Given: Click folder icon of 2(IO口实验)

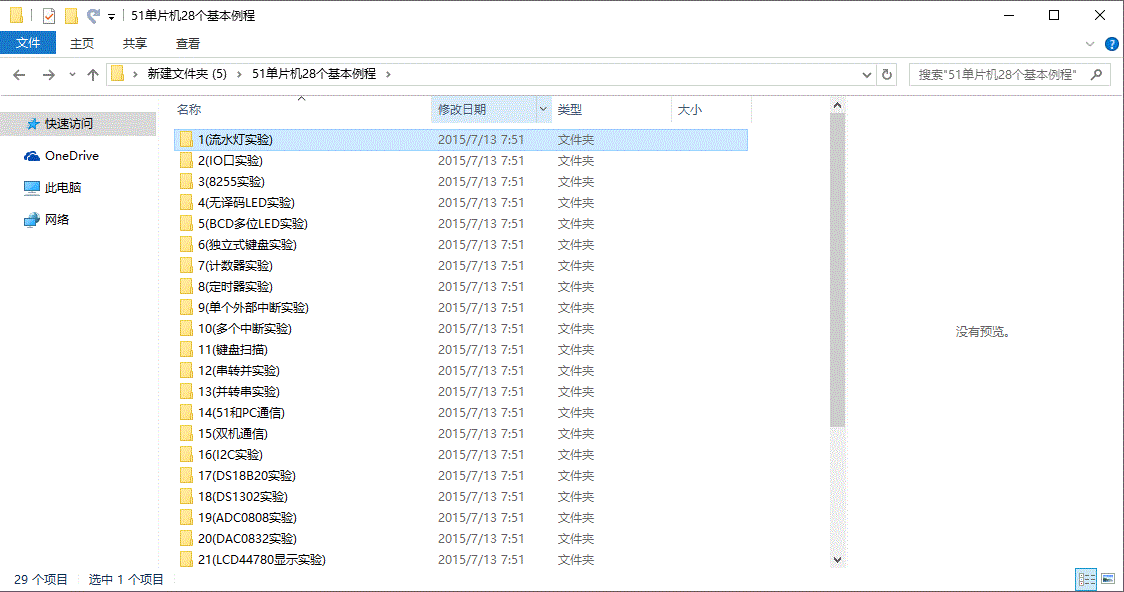Looking at the screenshot, I should 186,161.
